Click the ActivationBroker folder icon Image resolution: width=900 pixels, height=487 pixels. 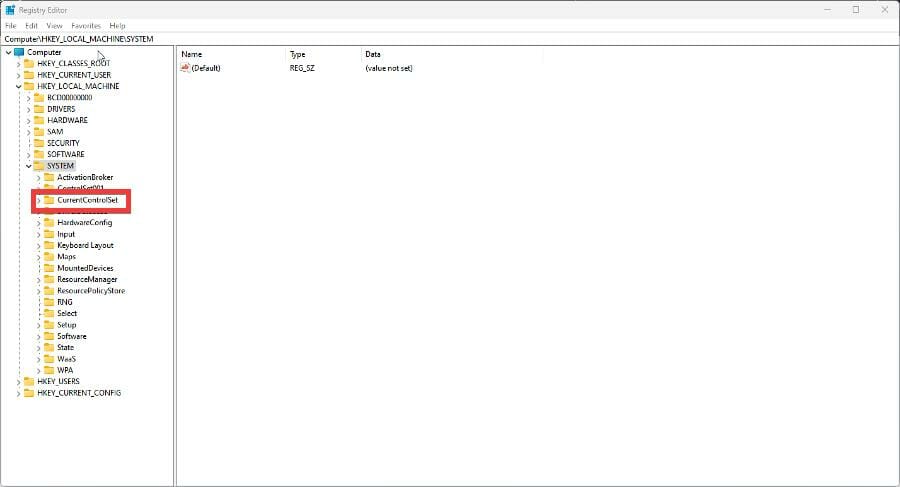(49, 177)
